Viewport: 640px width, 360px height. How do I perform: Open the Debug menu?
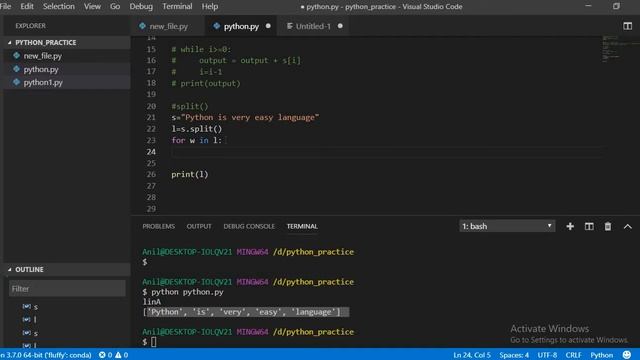[x=141, y=7]
